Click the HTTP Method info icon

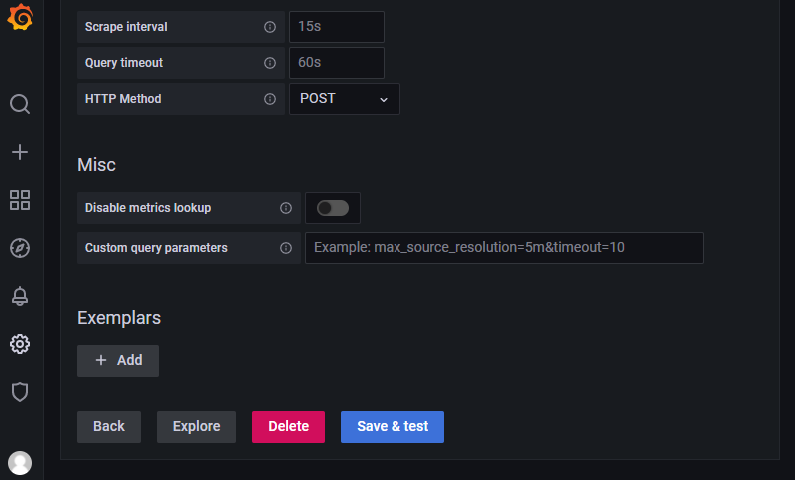(270, 99)
